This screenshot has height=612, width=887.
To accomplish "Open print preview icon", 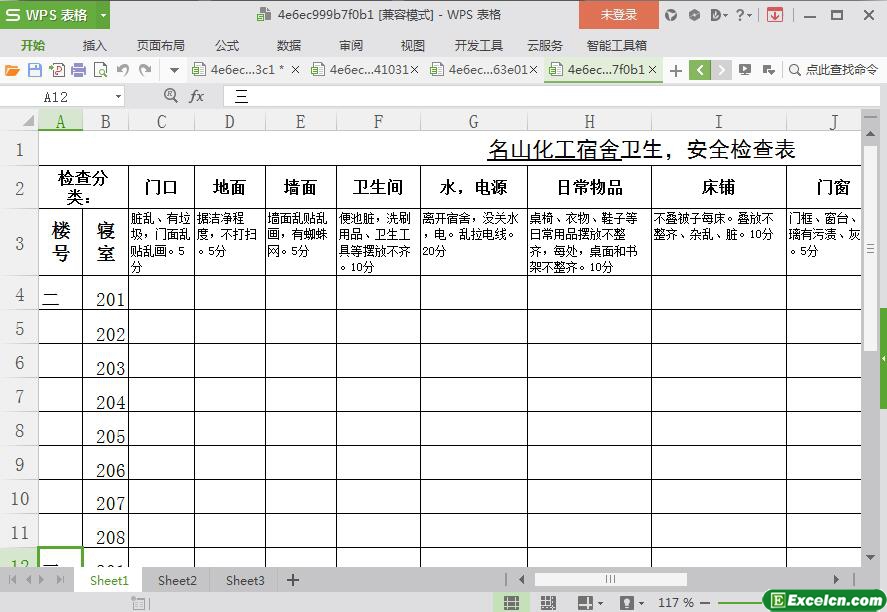I will (100, 70).
